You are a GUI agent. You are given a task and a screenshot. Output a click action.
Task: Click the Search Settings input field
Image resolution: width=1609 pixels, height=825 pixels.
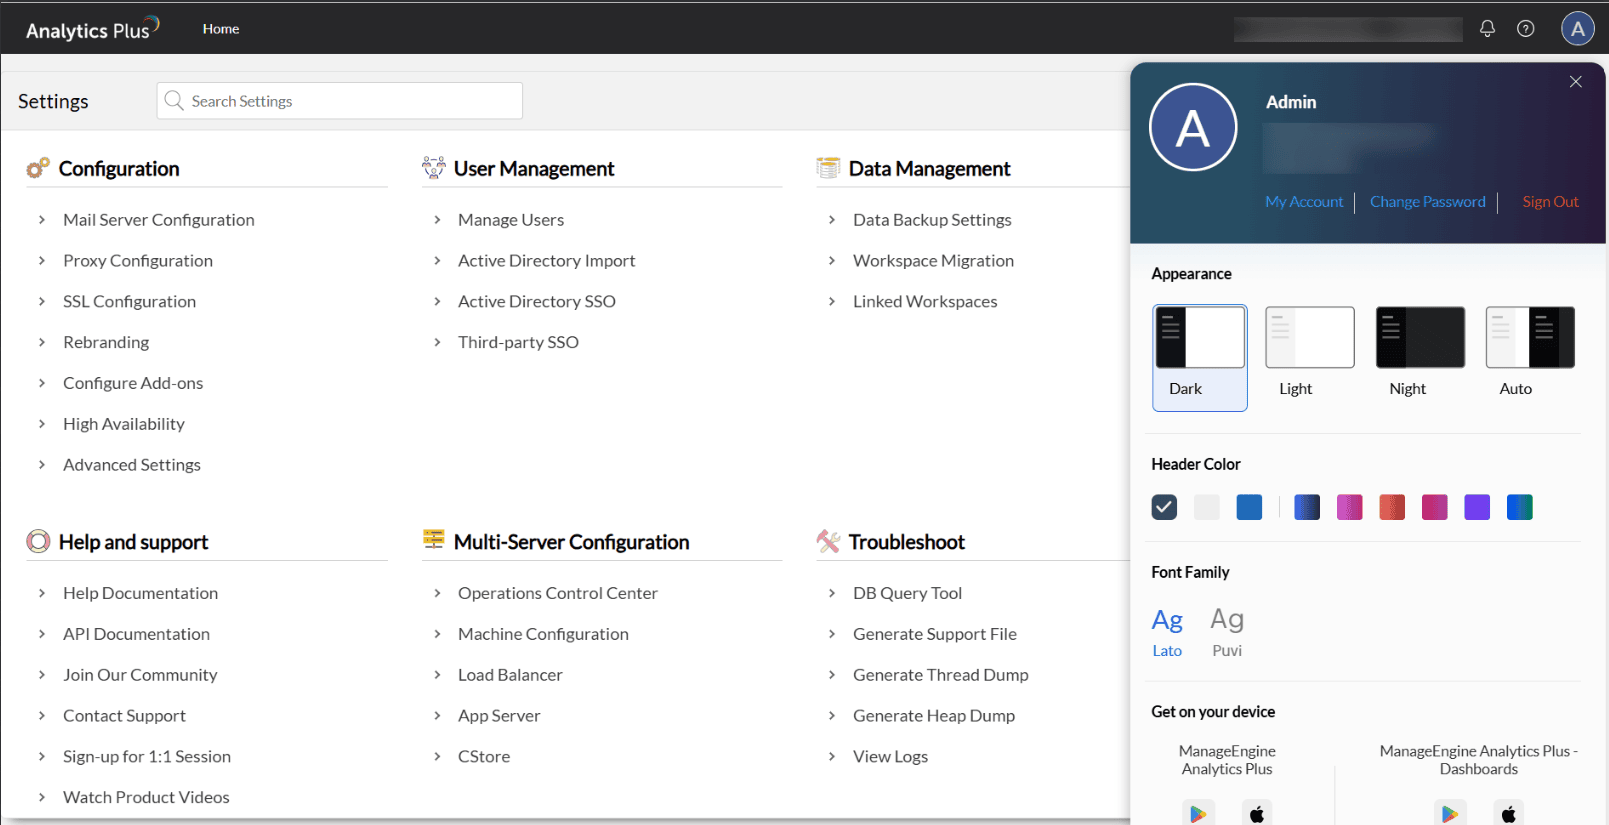click(350, 101)
